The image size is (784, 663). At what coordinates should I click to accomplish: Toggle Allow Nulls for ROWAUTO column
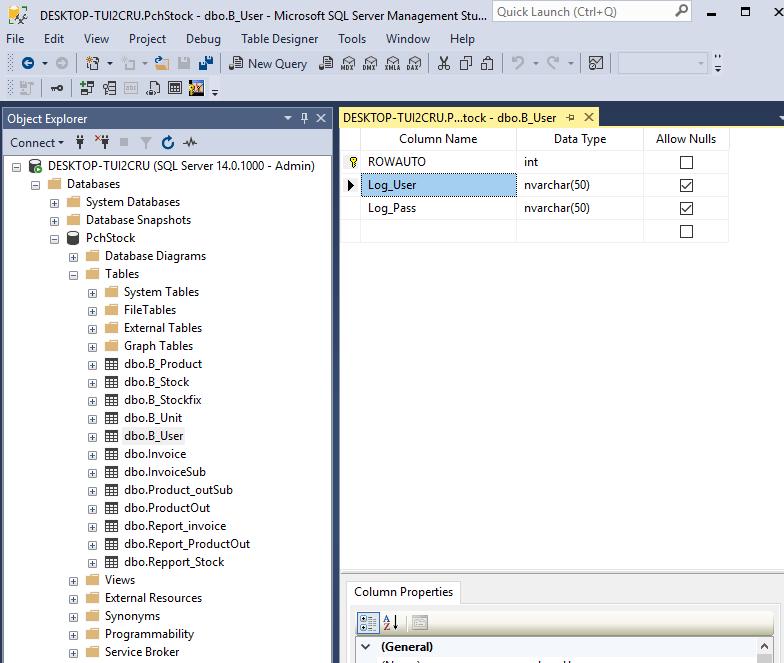click(685, 162)
